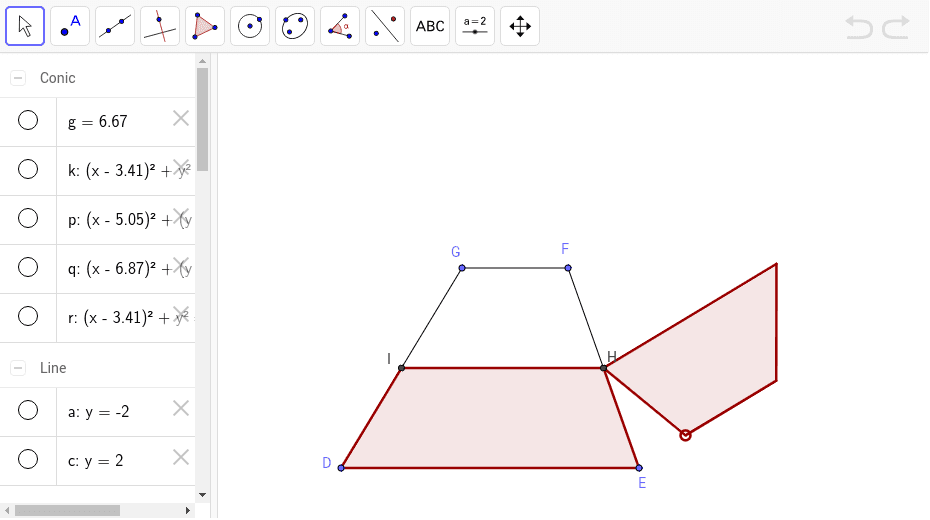Toggle visibility of conic q
Image resolution: width=930 pixels, height=520 pixels.
click(x=28, y=267)
